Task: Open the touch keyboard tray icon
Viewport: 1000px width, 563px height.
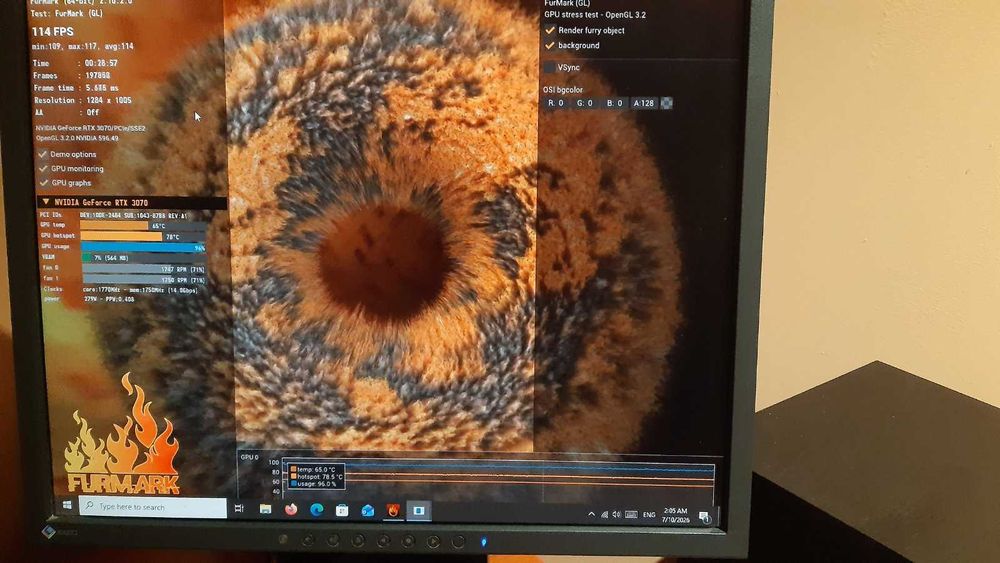Action: coord(631,514)
